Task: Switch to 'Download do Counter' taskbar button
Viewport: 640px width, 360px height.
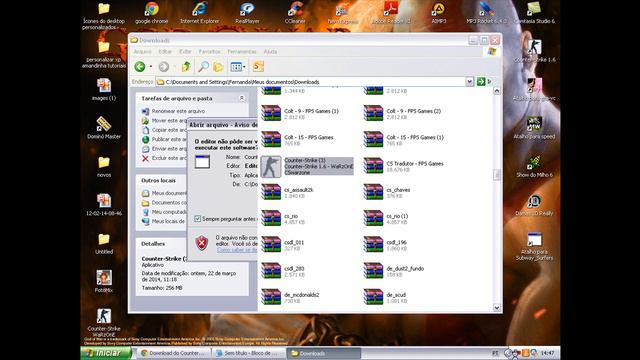Action: coord(173,353)
